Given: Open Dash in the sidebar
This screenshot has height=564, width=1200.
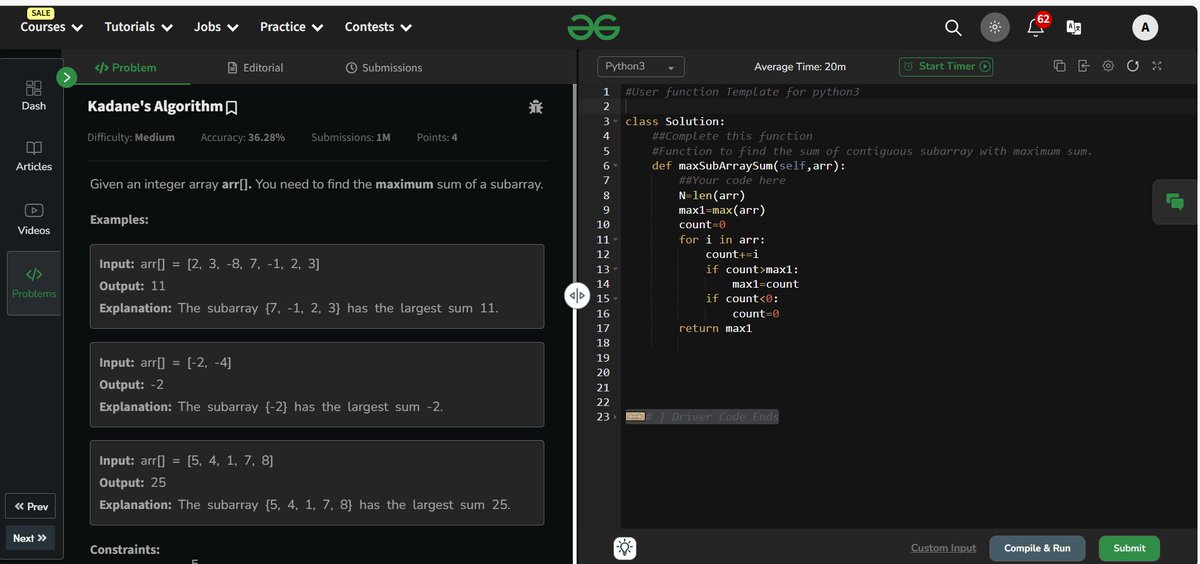Looking at the screenshot, I should click(x=33, y=95).
